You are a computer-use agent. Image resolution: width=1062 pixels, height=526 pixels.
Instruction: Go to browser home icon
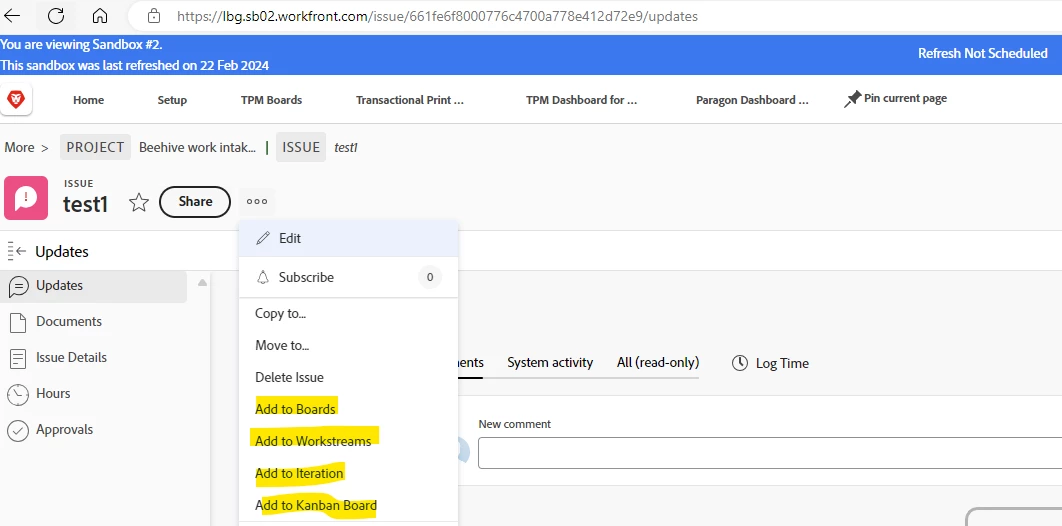[x=100, y=16]
